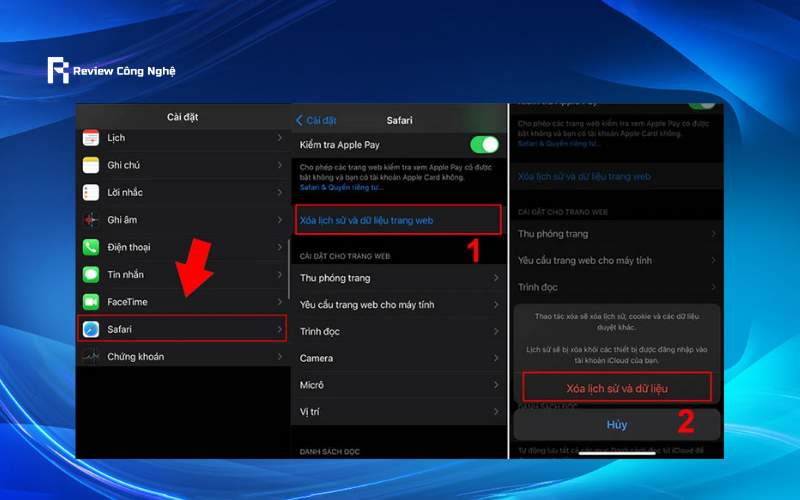Viewport: 800px width, 500px height.
Task: Tap the Ghi âm voice memo icon
Action: pyautogui.click(x=91, y=220)
